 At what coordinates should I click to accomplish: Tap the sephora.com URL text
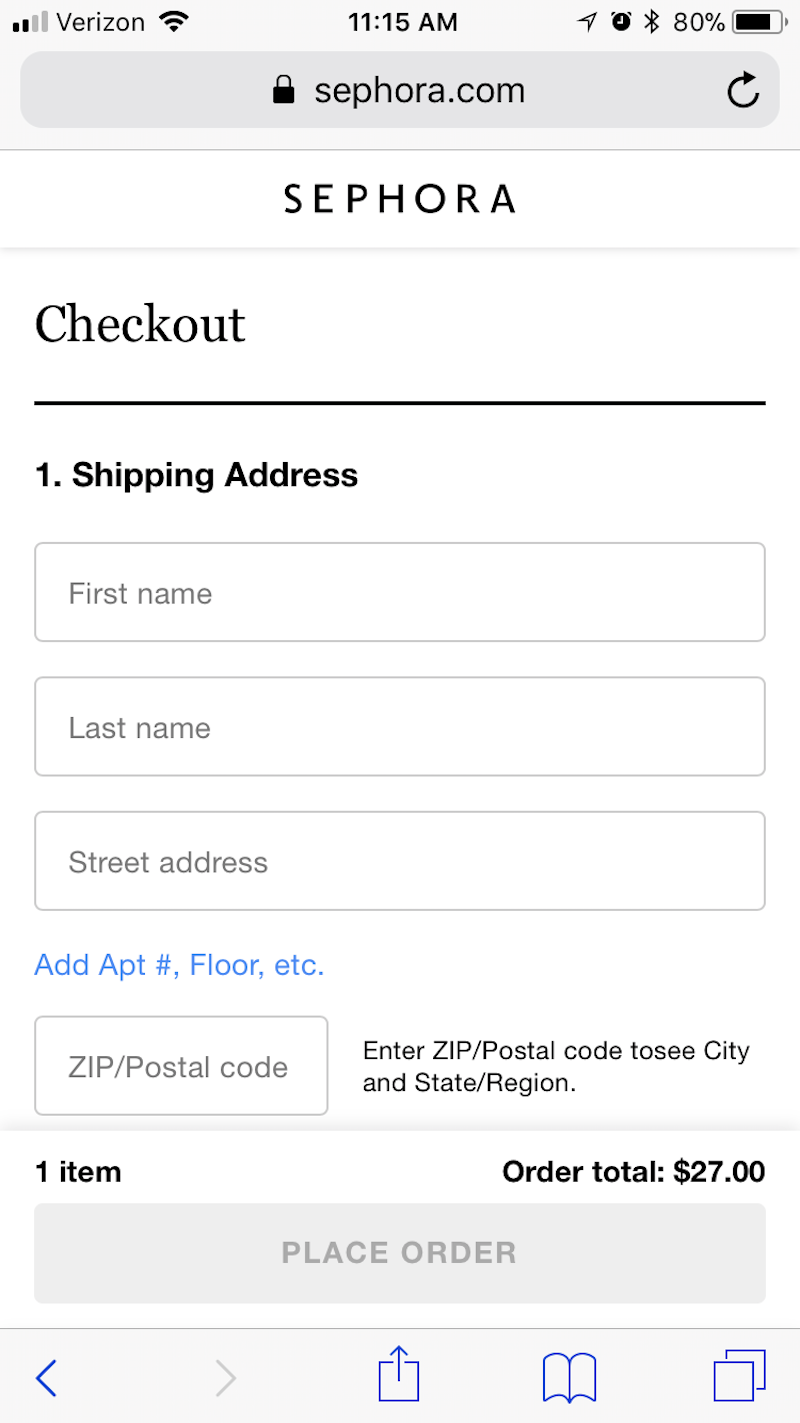(420, 91)
